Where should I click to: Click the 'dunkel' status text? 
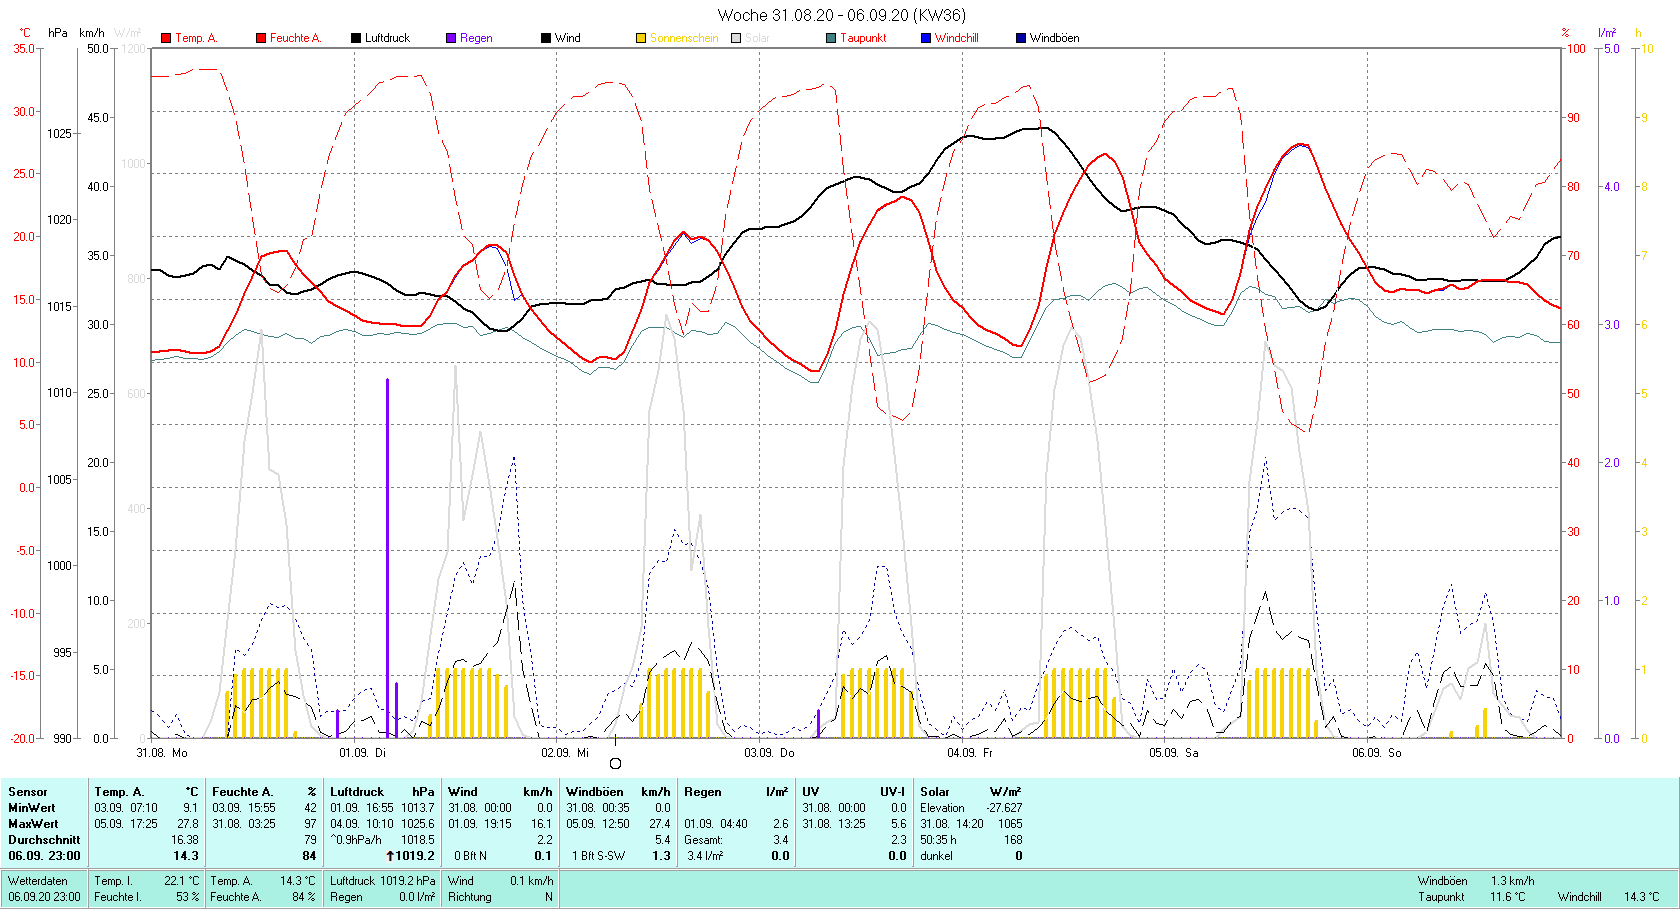pos(936,856)
